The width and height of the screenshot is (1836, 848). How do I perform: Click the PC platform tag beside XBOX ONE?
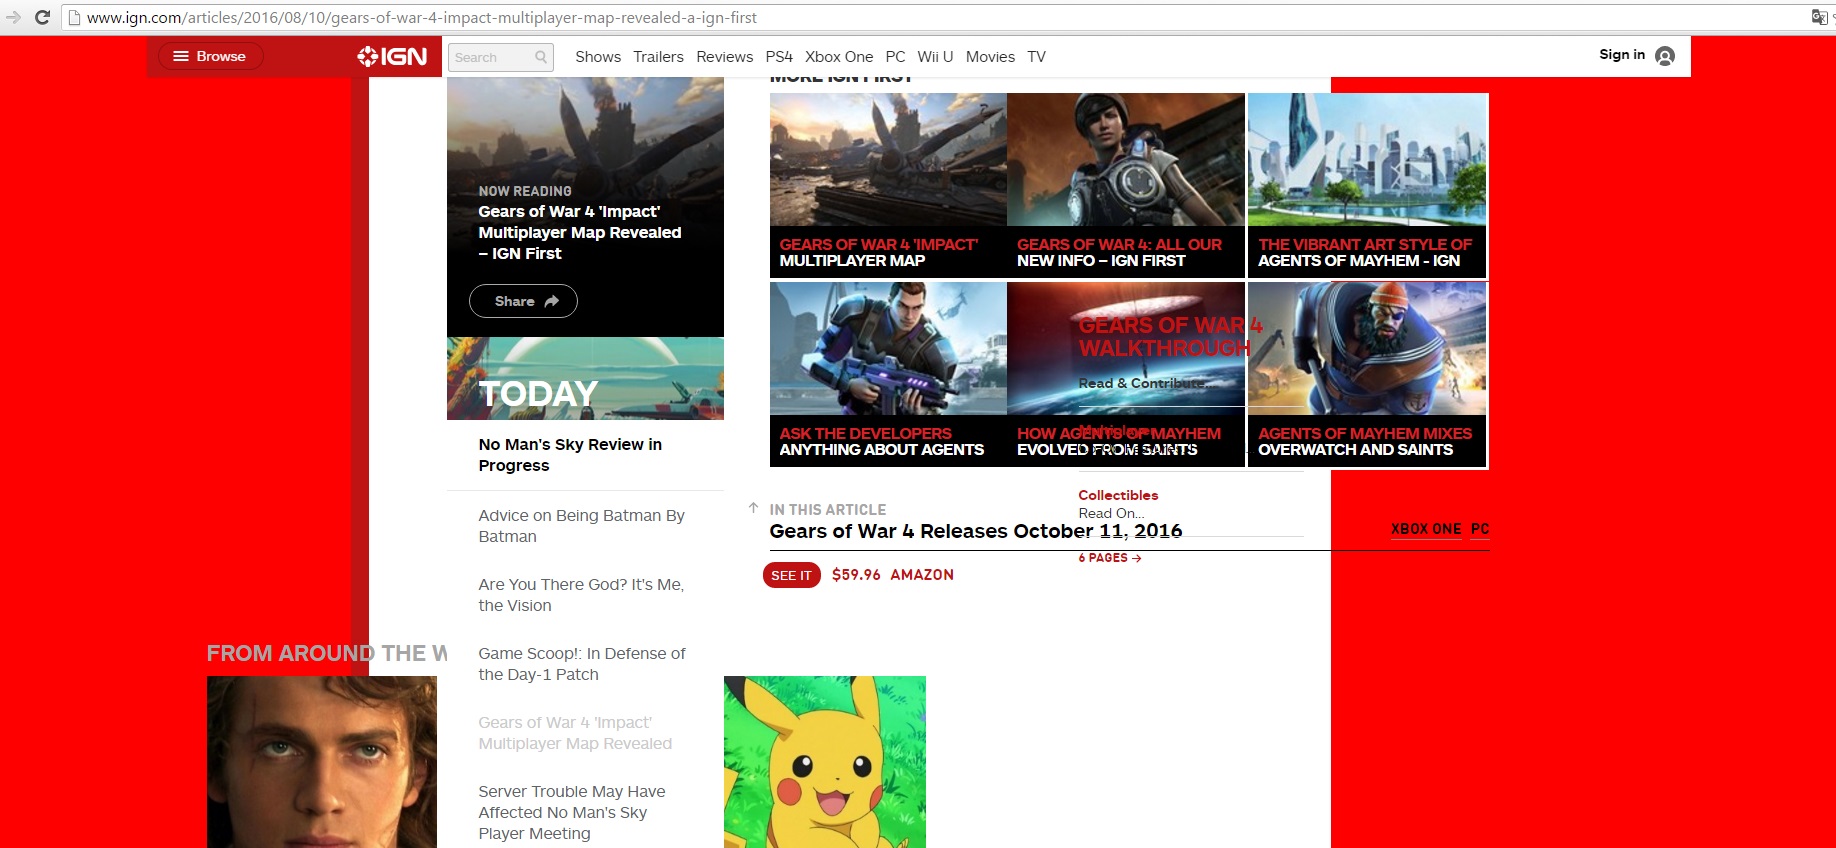[1480, 529]
